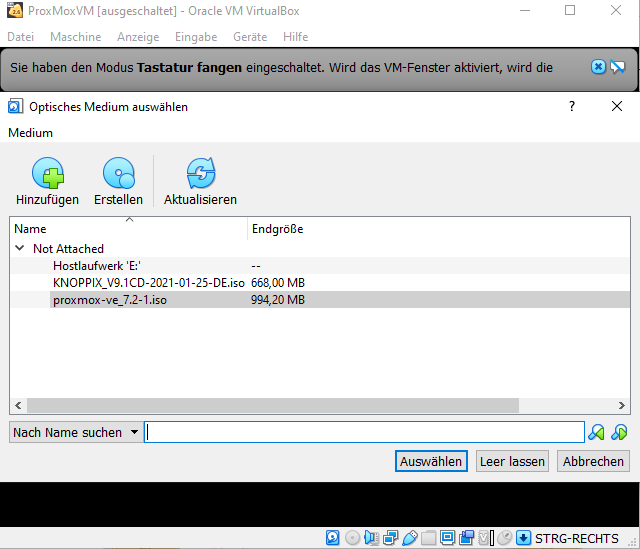Open the Eingabe menu
The image size is (640, 549).
tap(196, 37)
